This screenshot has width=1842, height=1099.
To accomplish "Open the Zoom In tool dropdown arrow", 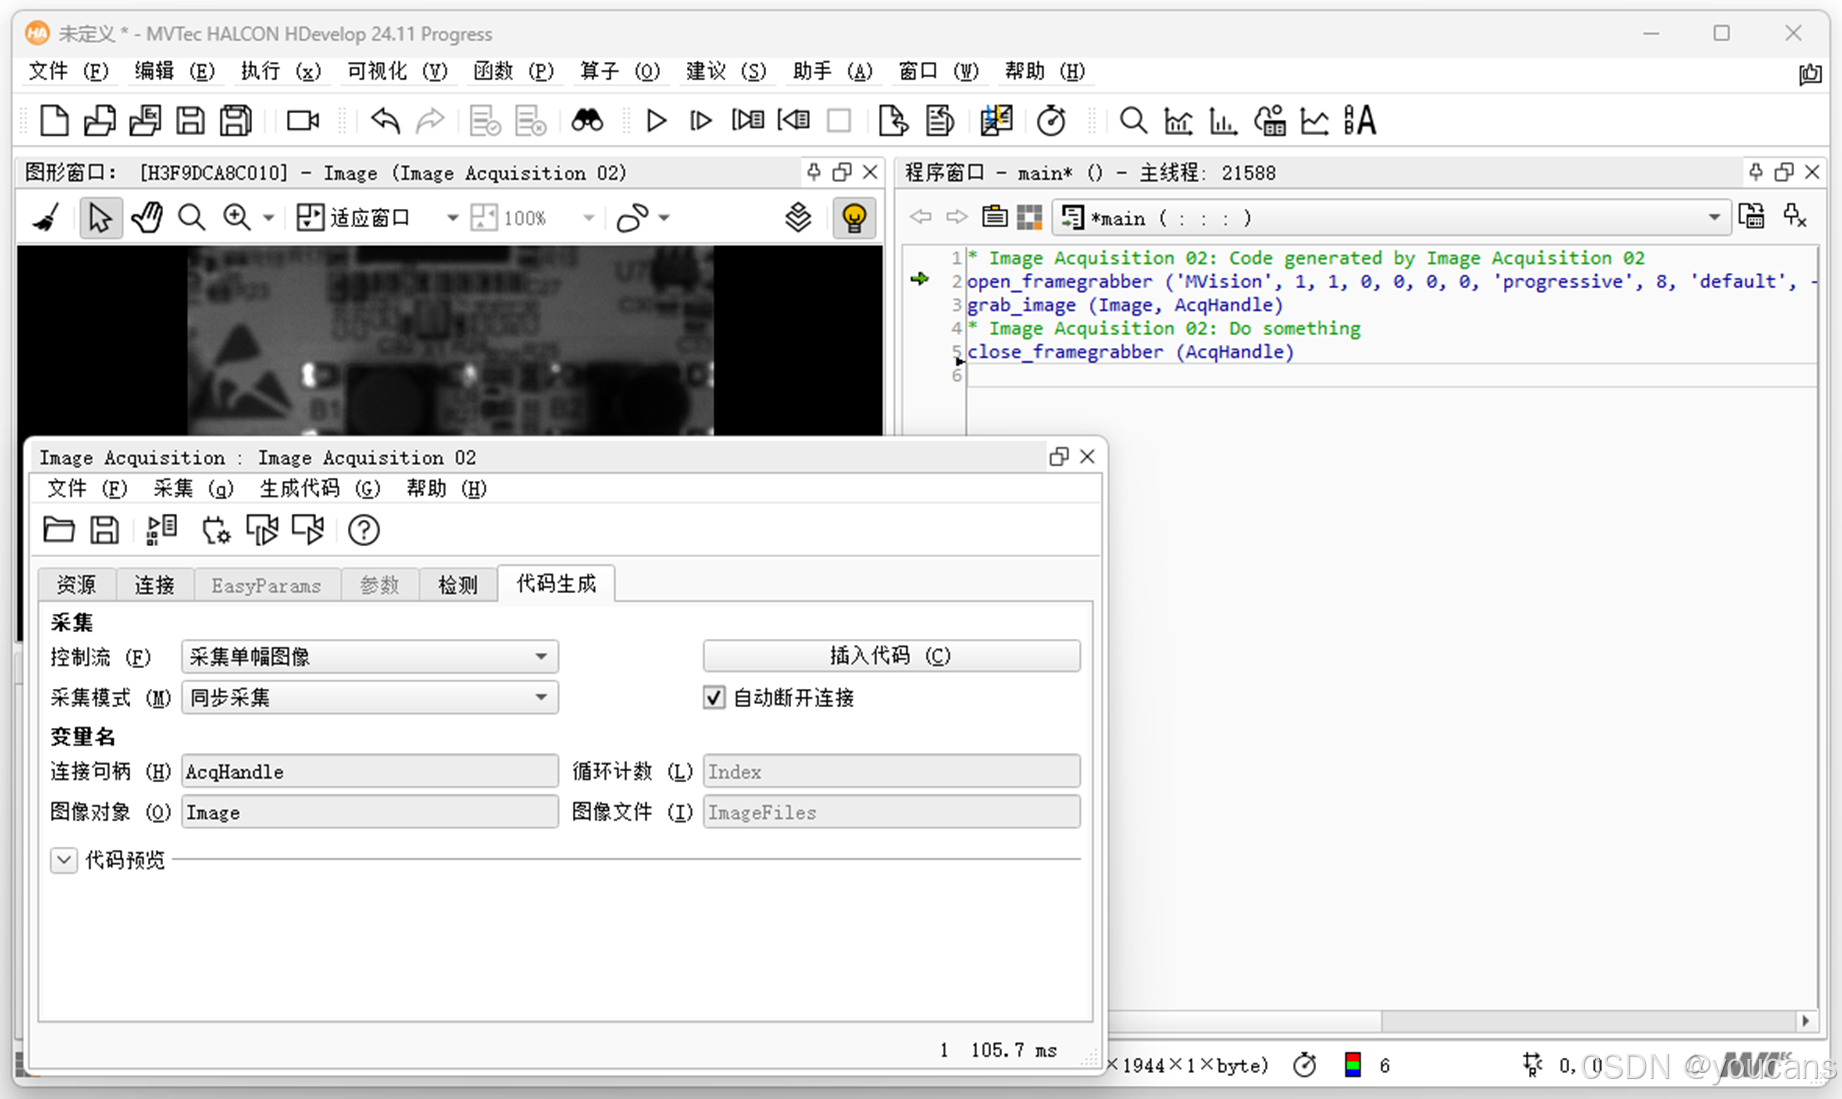I will click(x=268, y=217).
